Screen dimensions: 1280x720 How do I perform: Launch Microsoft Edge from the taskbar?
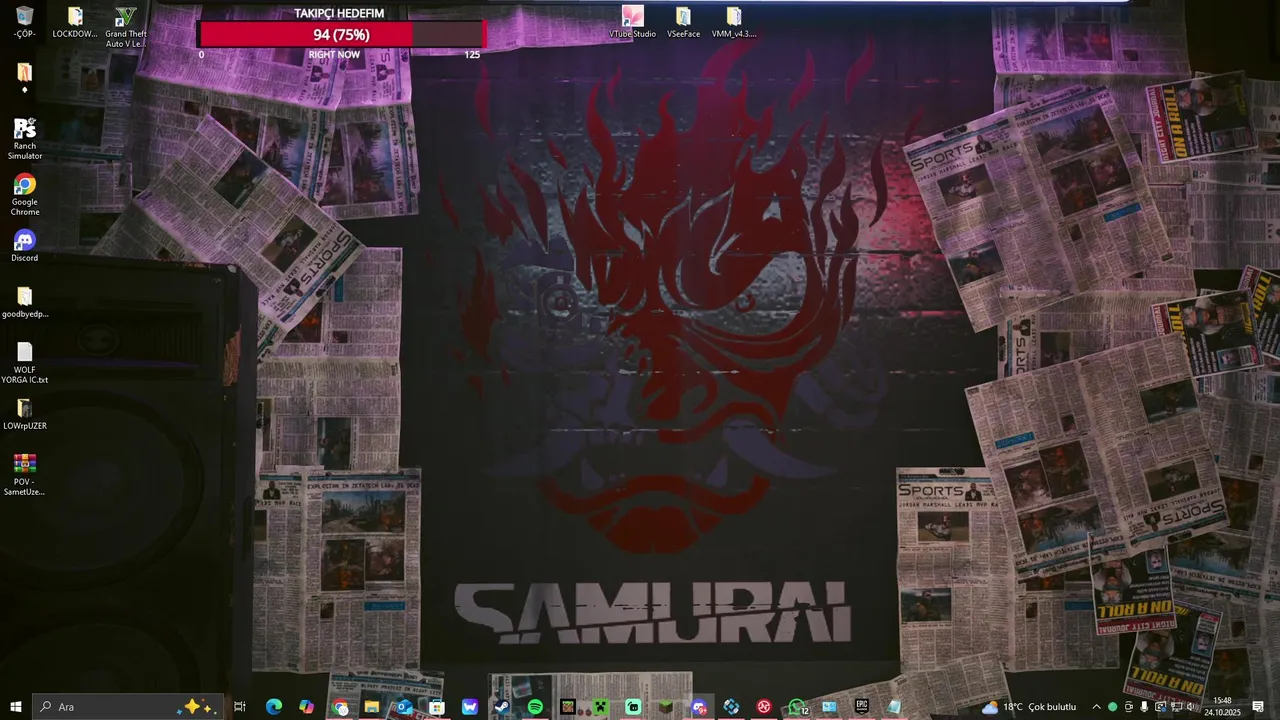(274, 707)
